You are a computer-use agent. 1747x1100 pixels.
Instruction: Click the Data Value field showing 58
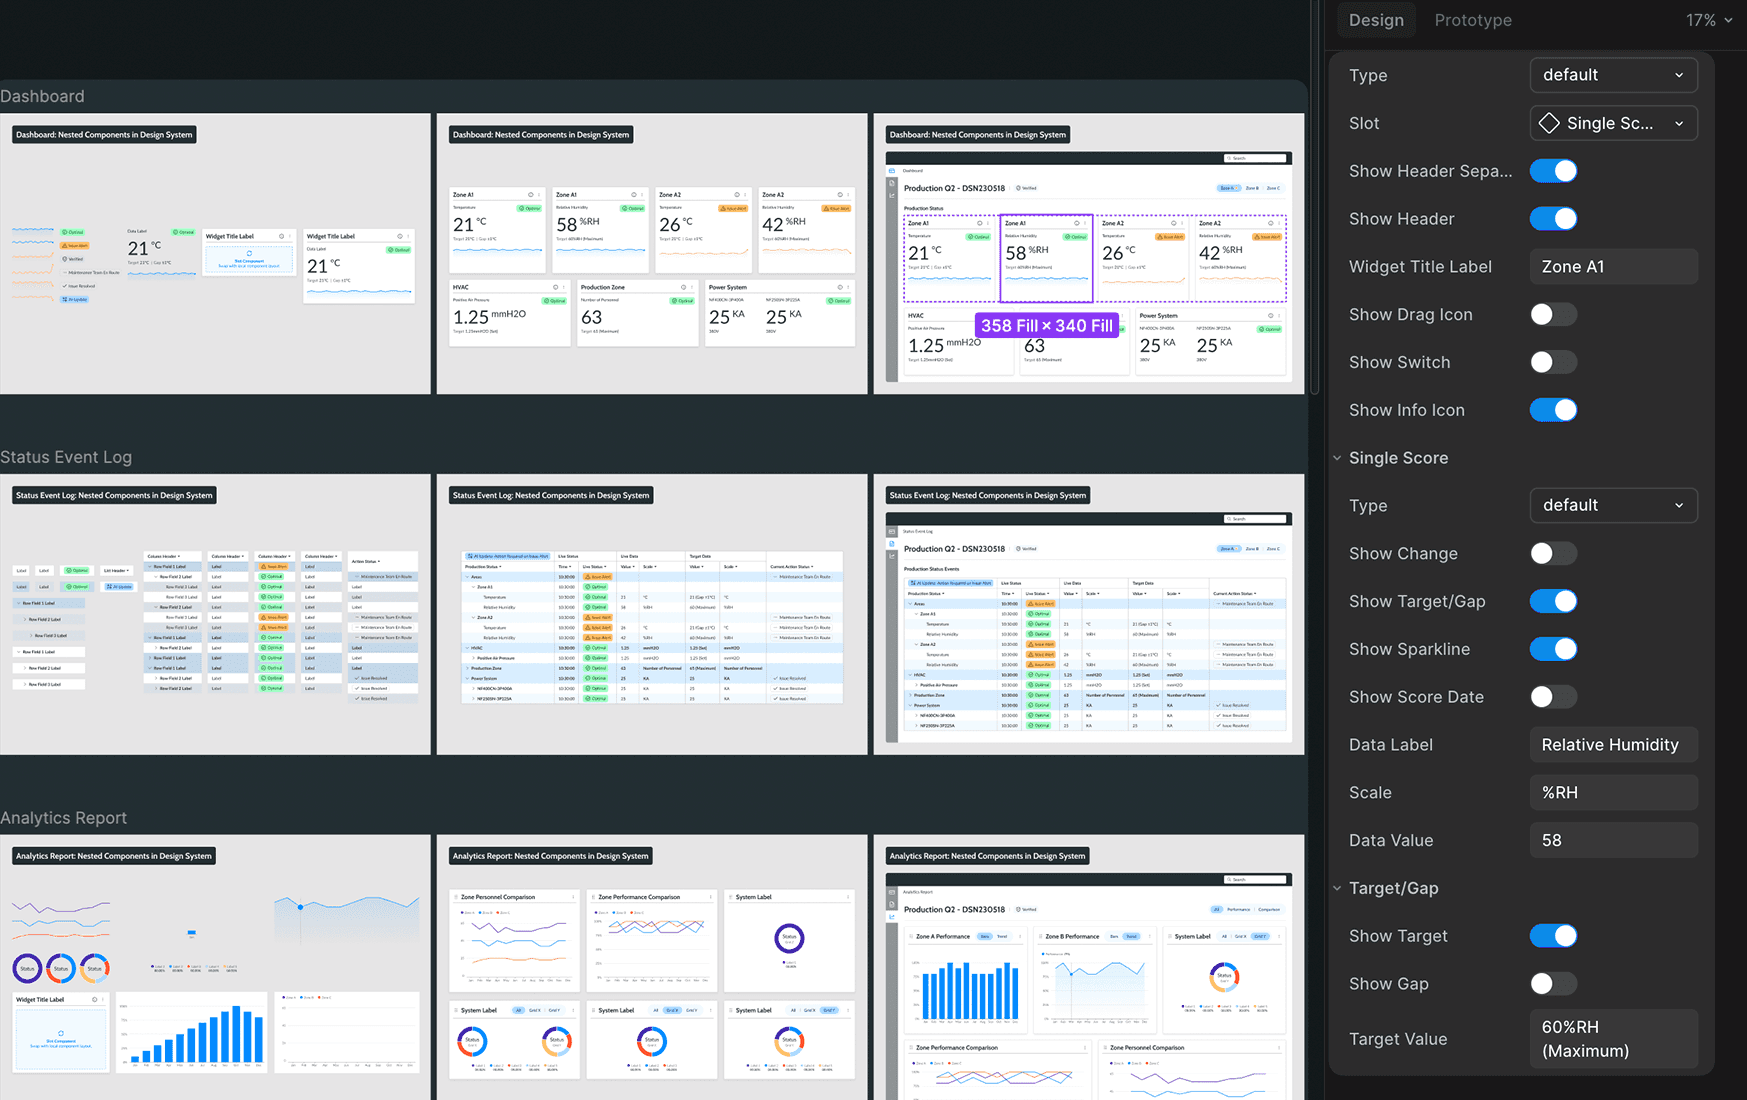[x=1613, y=840]
